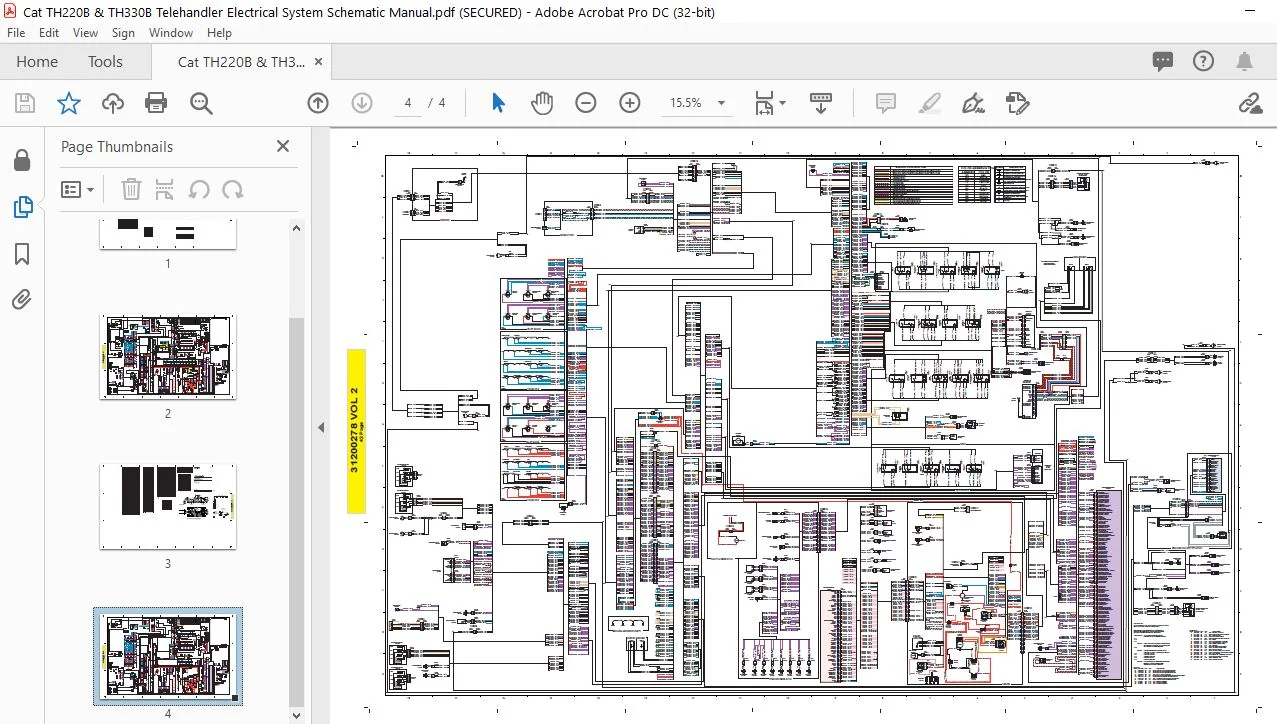Switch to the Tools tab
The image size is (1277, 724).
point(105,62)
